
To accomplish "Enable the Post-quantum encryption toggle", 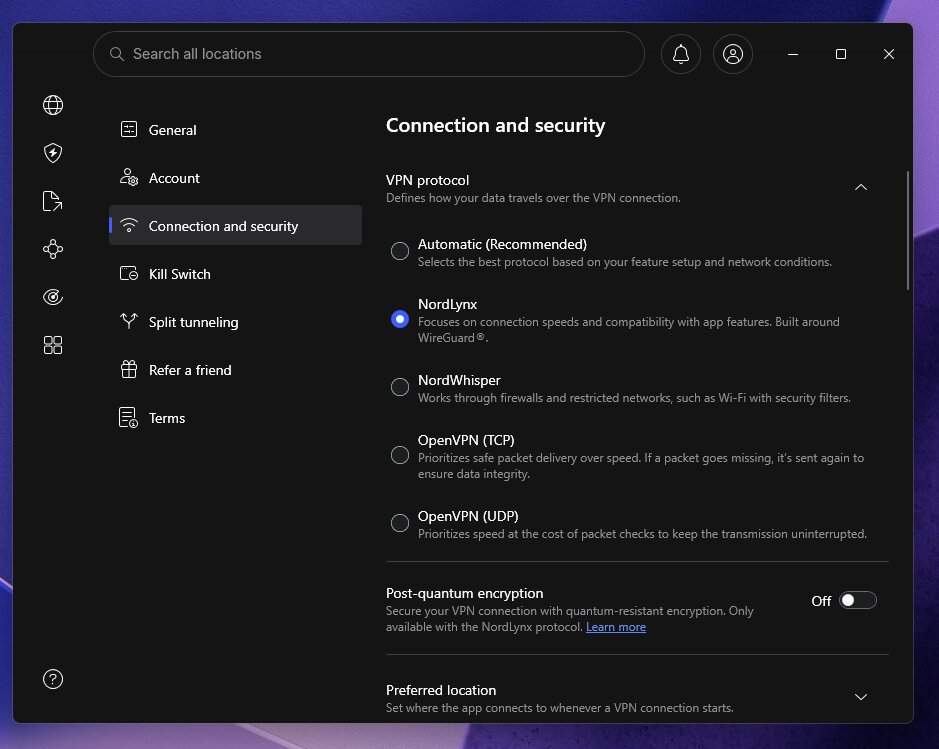I will click(x=858, y=600).
